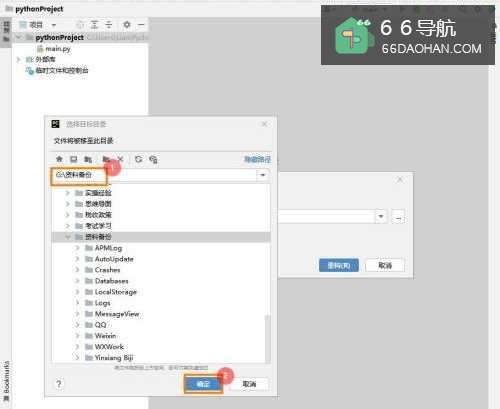Confirm with the blue OK button
This screenshot has height=409, width=500.
click(203, 384)
